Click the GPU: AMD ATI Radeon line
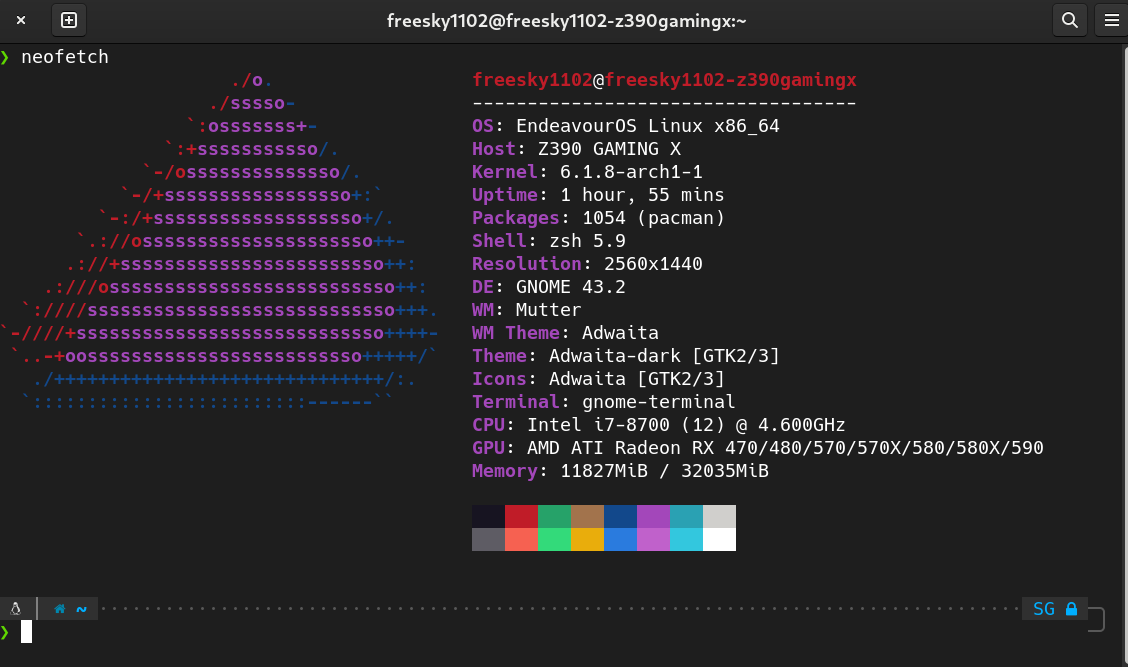 point(758,448)
